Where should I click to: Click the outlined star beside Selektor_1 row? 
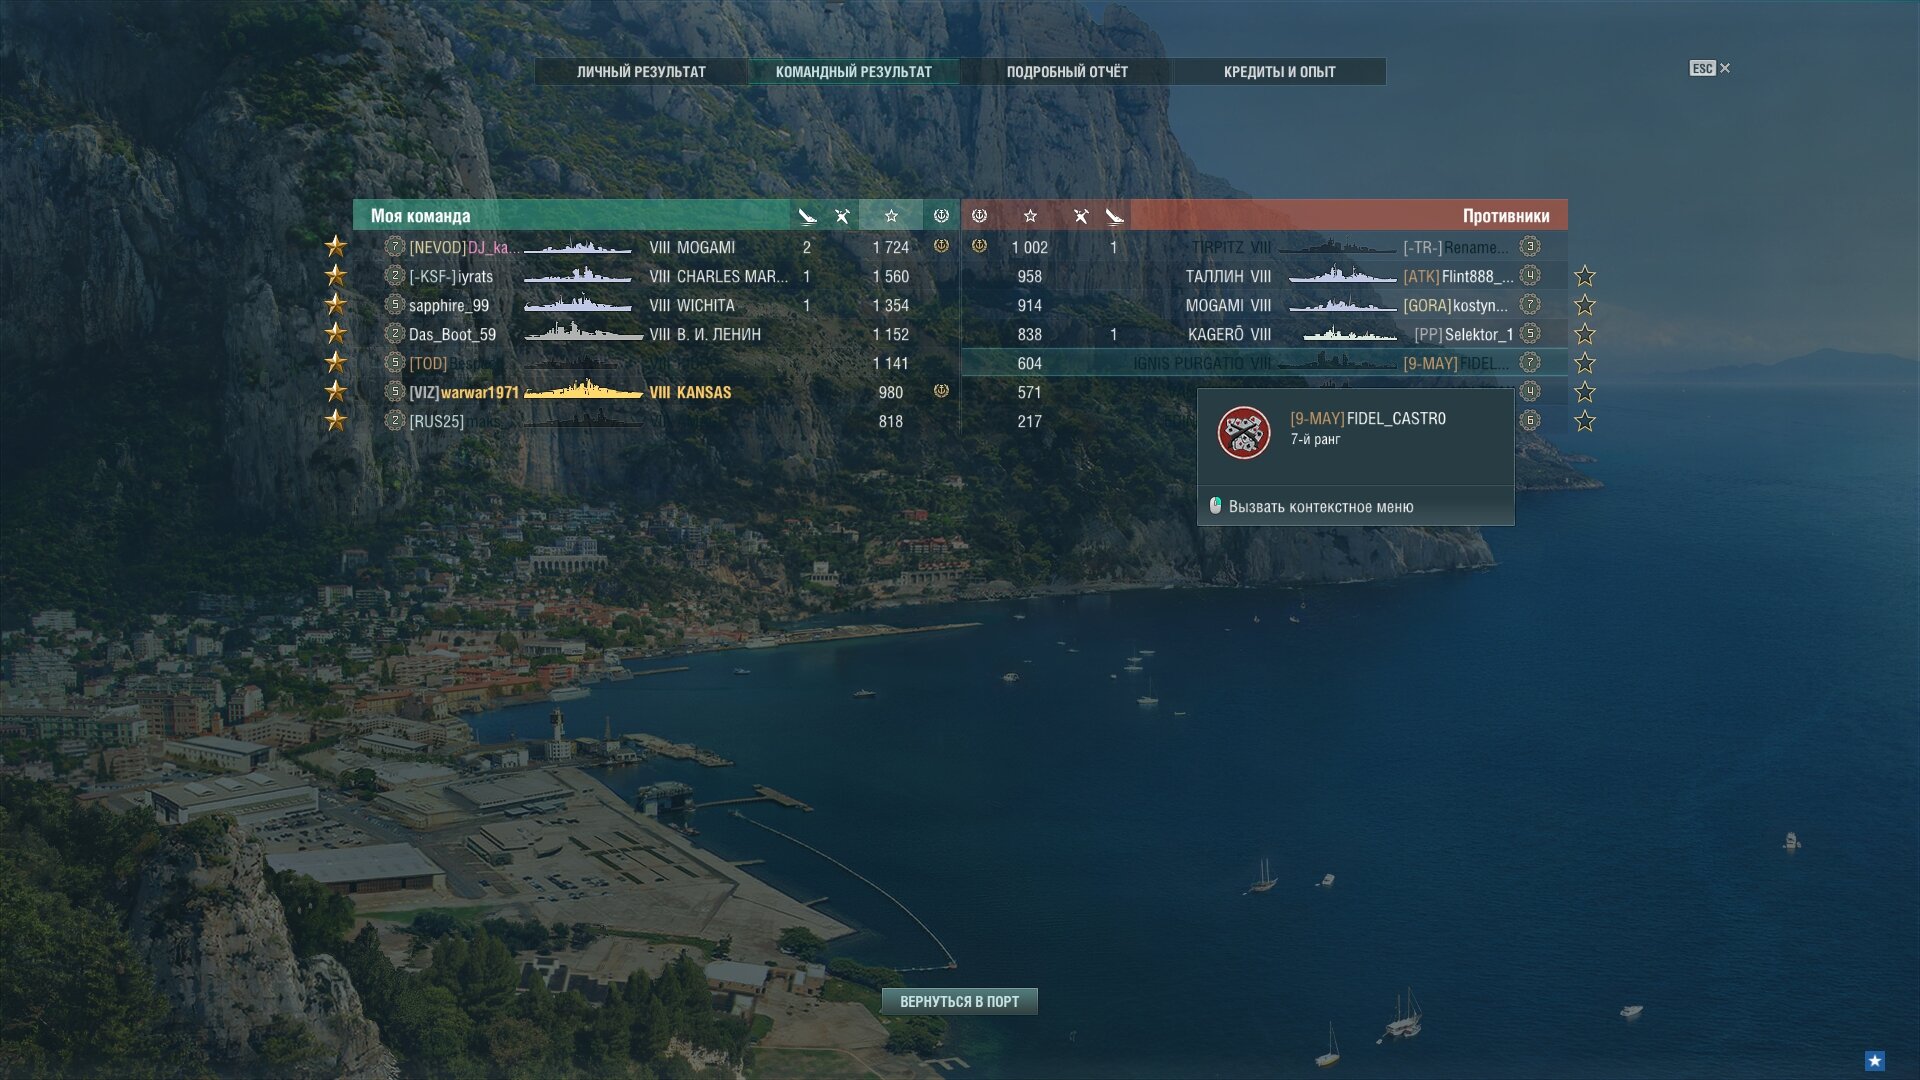tap(1585, 334)
